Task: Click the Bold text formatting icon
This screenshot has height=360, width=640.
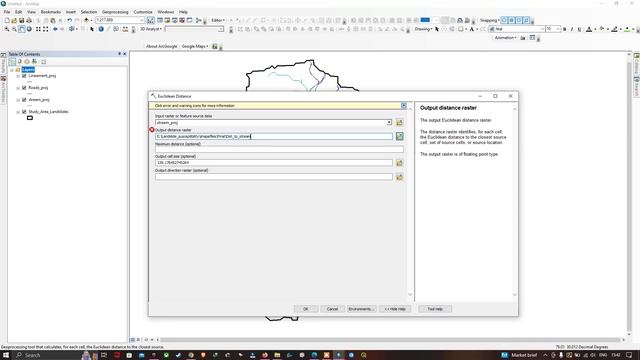Action: point(564,29)
